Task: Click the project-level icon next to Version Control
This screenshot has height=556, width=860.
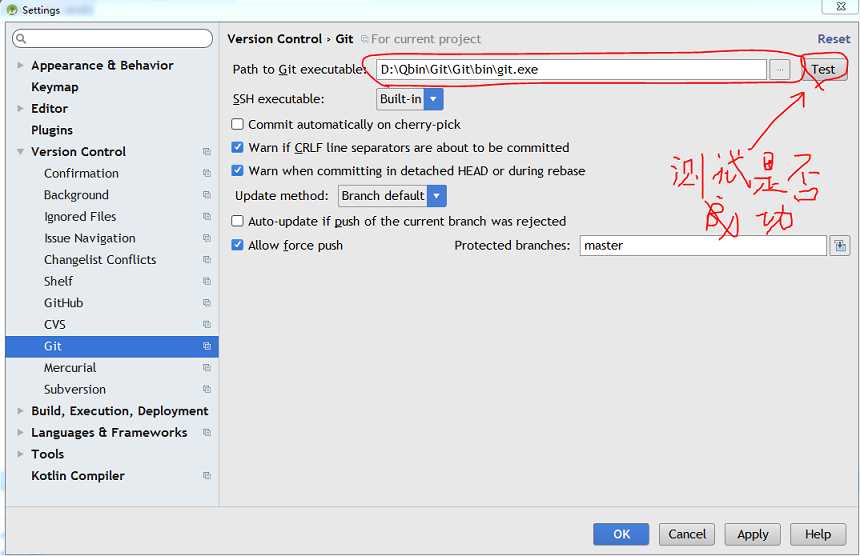Action: coord(207,152)
